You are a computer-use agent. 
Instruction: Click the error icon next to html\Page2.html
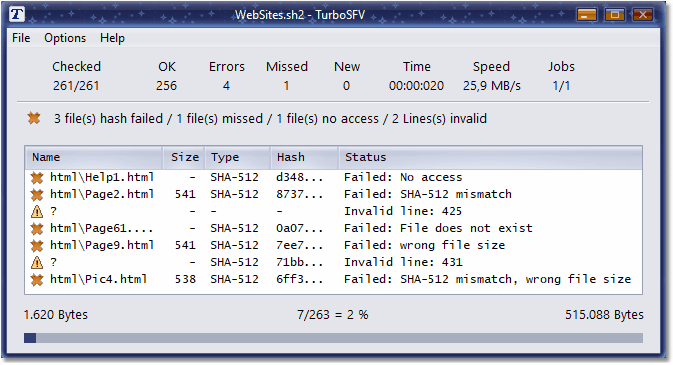(37, 195)
